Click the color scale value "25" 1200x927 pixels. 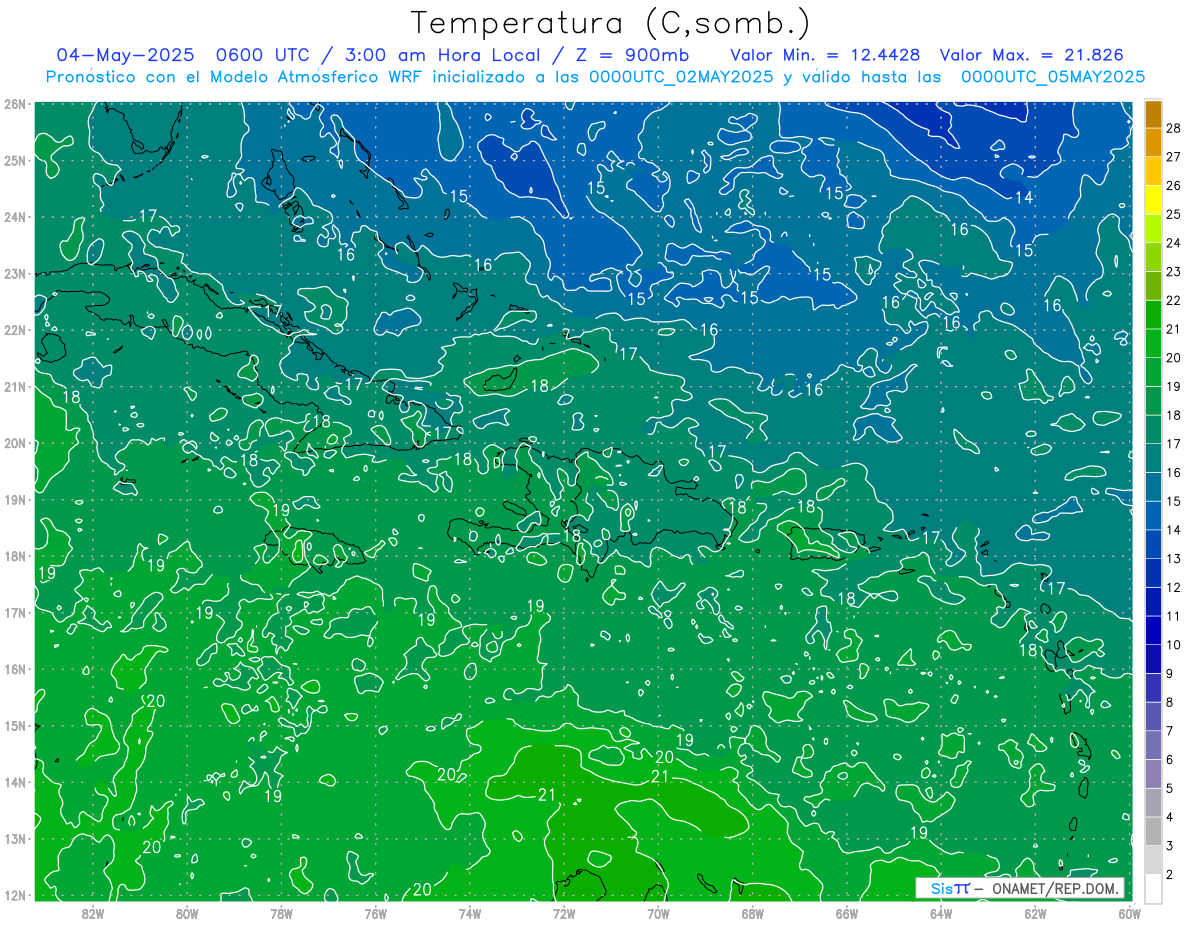click(x=1174, y=214)
